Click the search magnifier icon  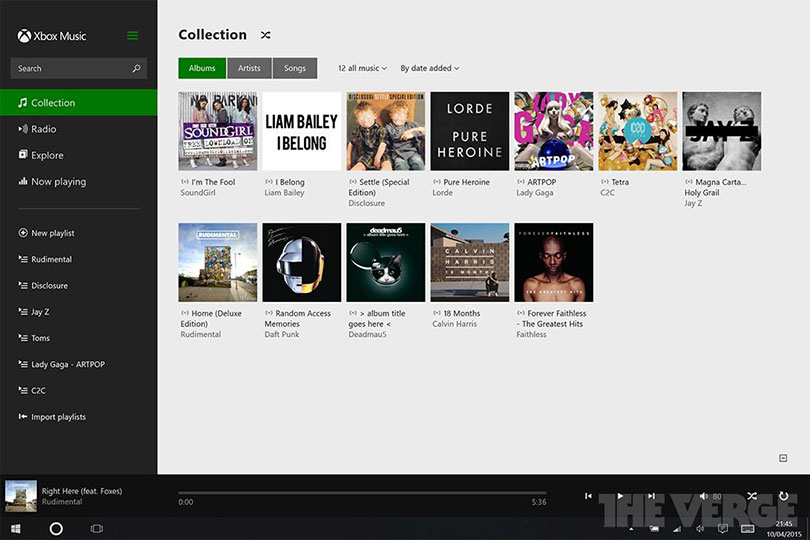136,68
